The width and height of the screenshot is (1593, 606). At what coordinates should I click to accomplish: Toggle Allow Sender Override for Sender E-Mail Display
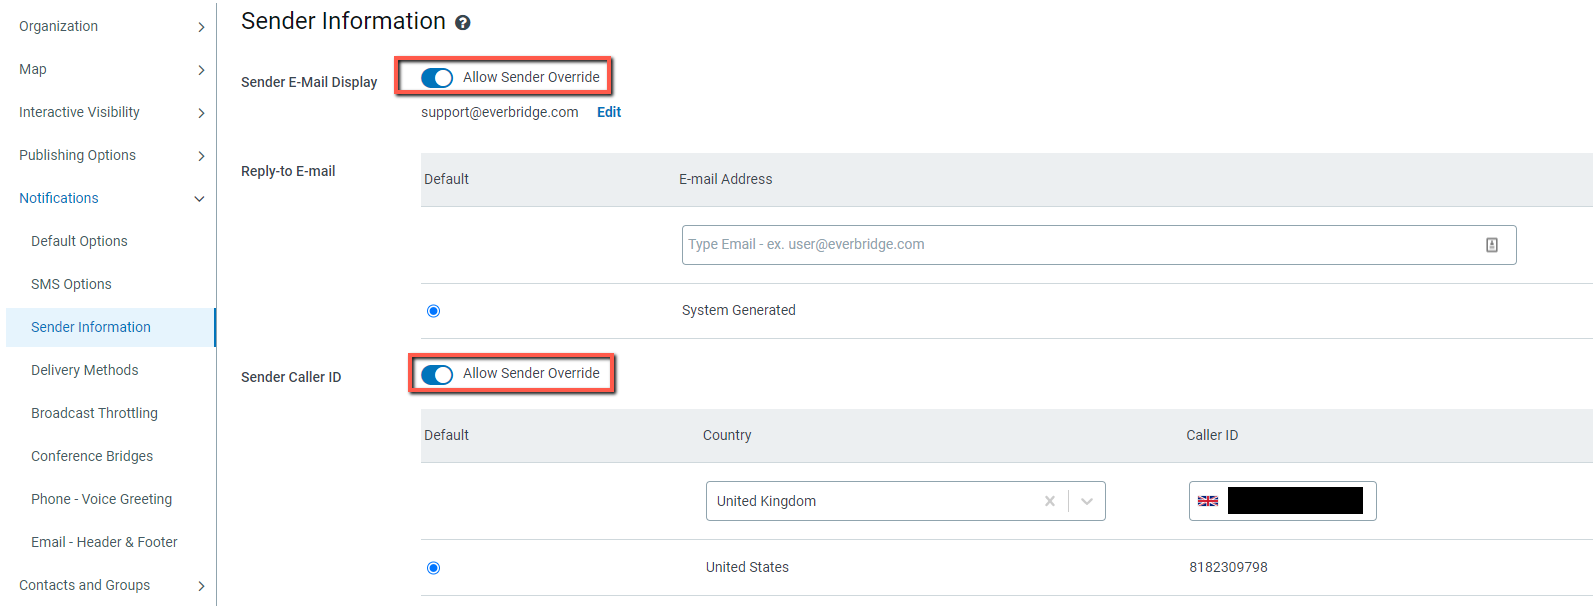[x=437, y=78]
